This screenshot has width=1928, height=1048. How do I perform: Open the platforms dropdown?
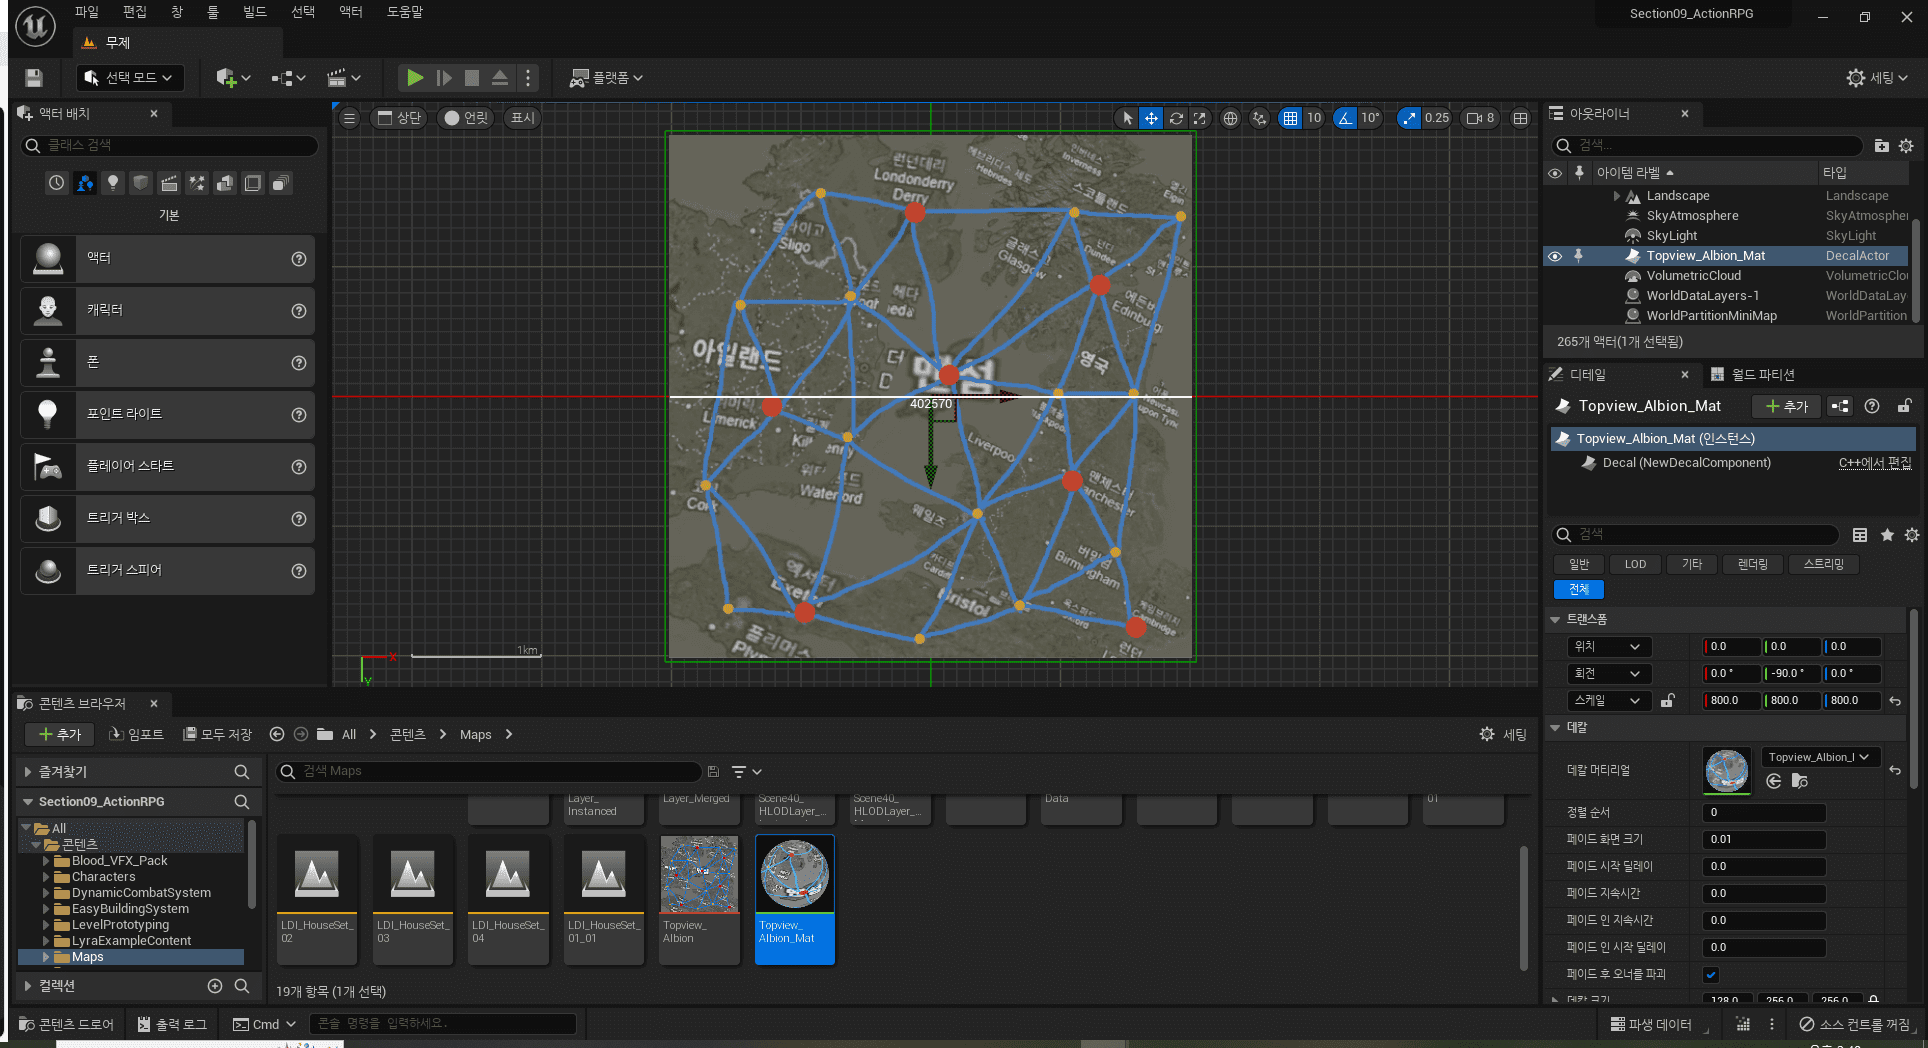click(x=606, y=78)
